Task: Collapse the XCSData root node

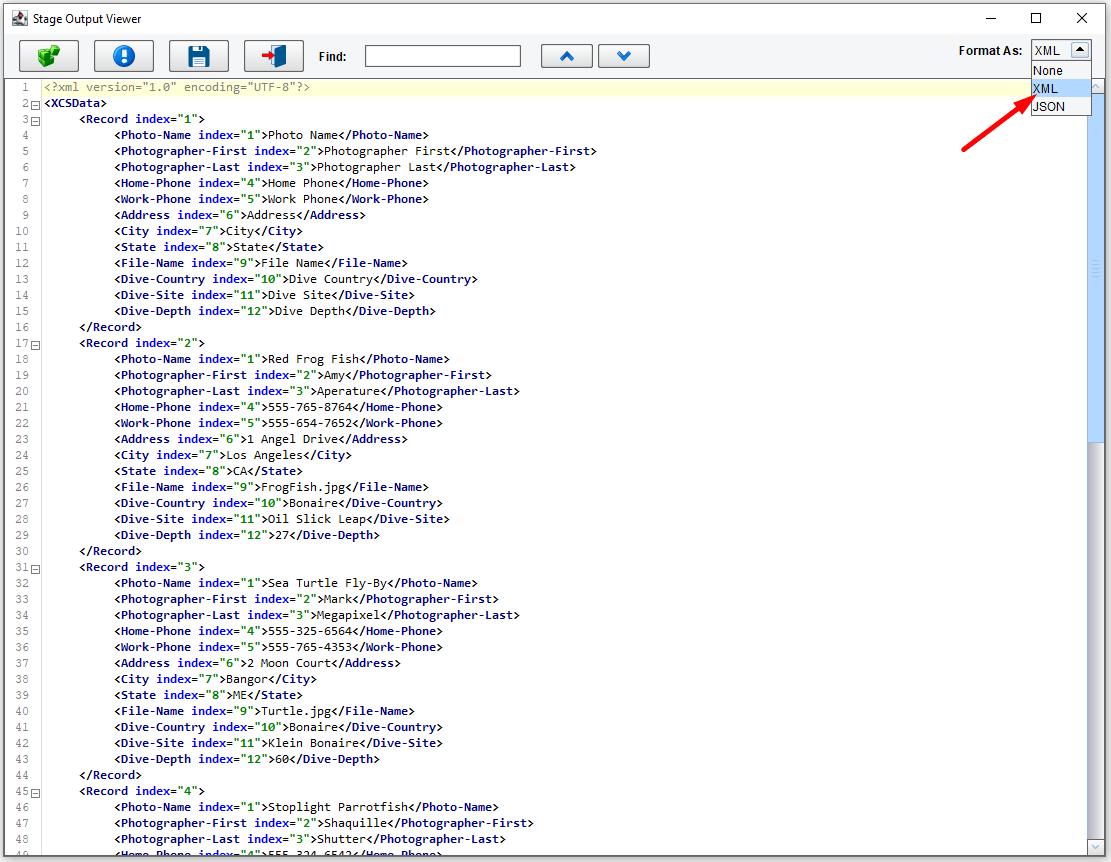Action: coord(35,105)
